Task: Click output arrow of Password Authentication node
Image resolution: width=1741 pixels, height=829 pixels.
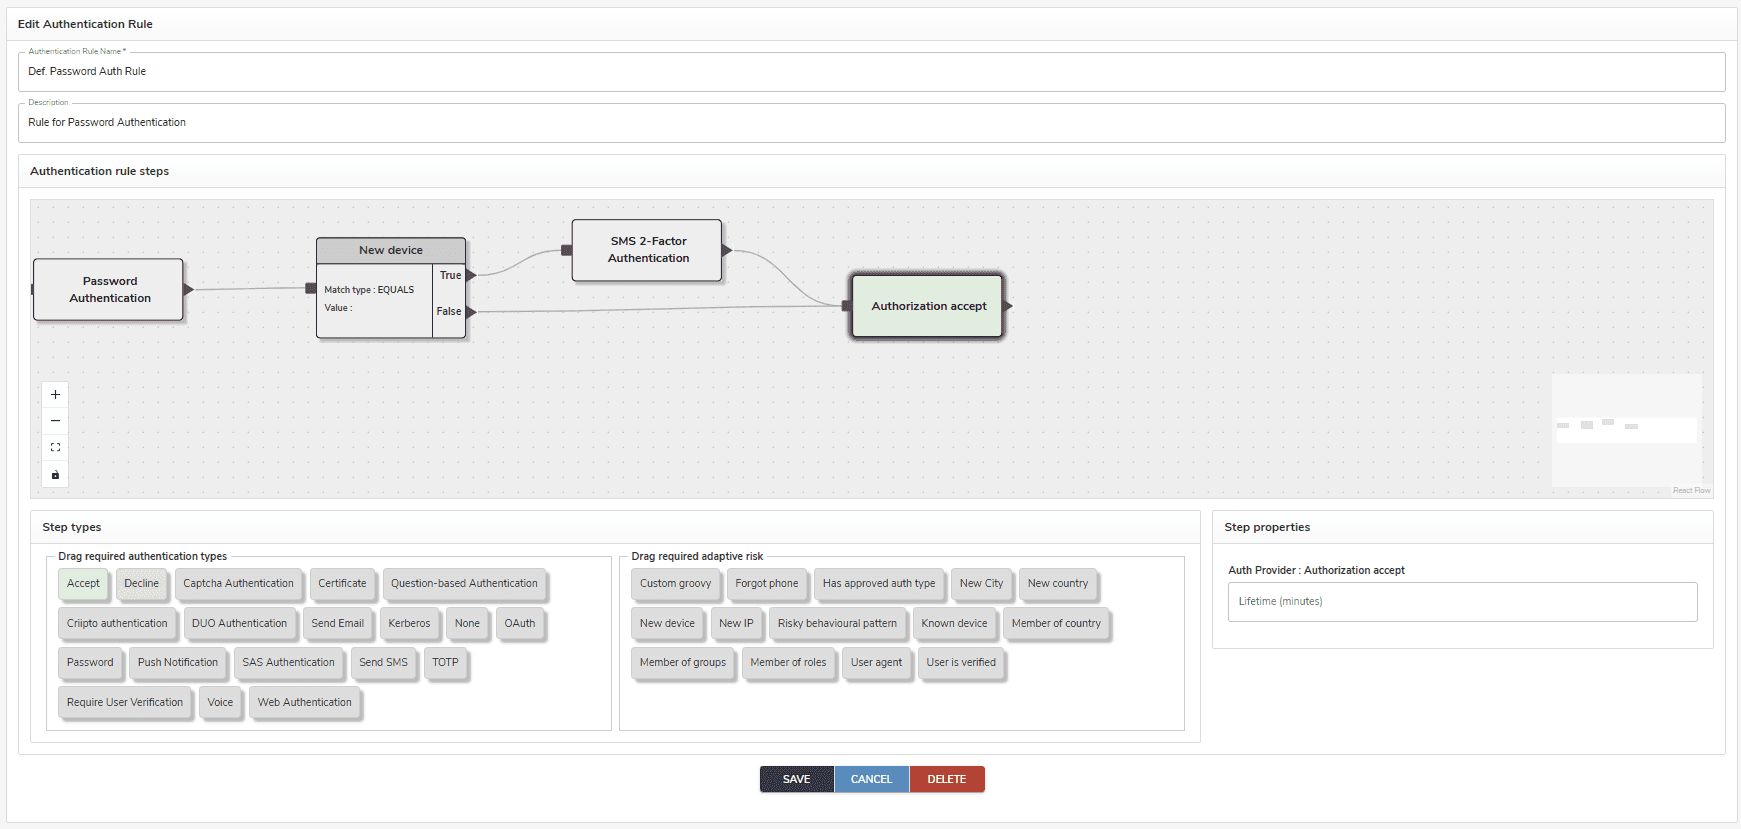Action: click(x=188, y=289)
